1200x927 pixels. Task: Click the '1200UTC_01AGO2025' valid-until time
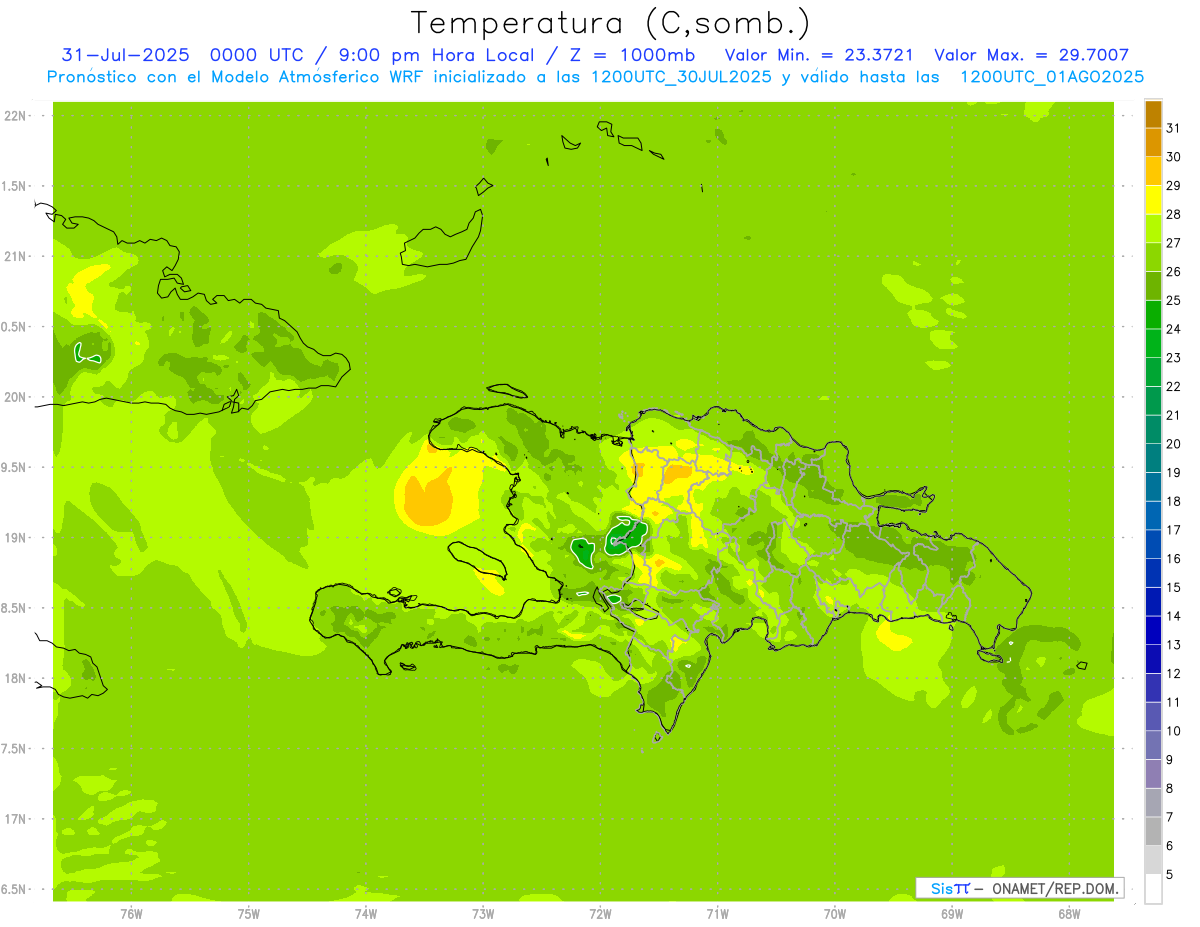[x=1052, y=77]
